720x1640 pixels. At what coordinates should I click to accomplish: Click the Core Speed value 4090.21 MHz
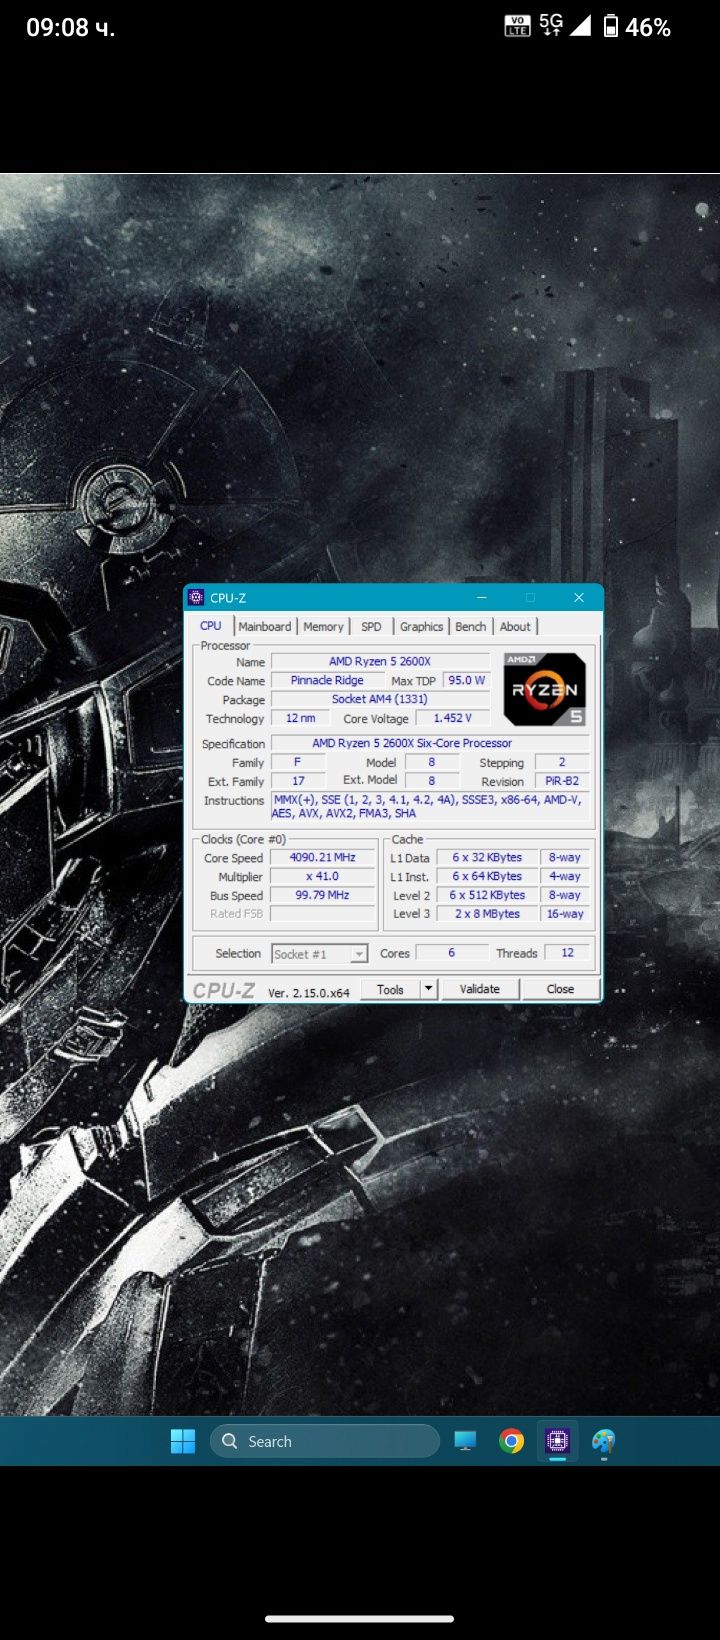click(x=322, y=858)
